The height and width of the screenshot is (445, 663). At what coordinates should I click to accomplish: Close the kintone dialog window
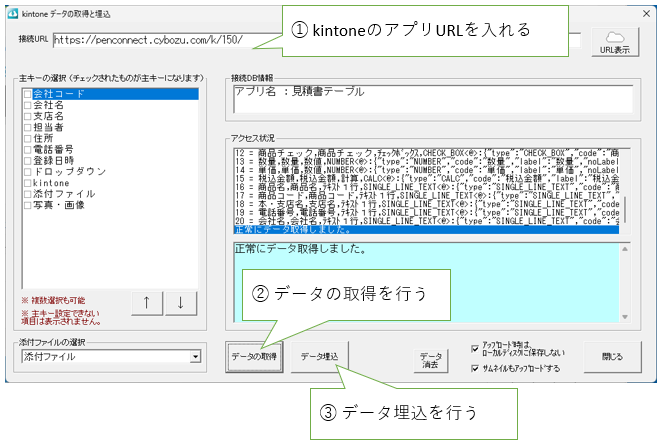[647, 14]
